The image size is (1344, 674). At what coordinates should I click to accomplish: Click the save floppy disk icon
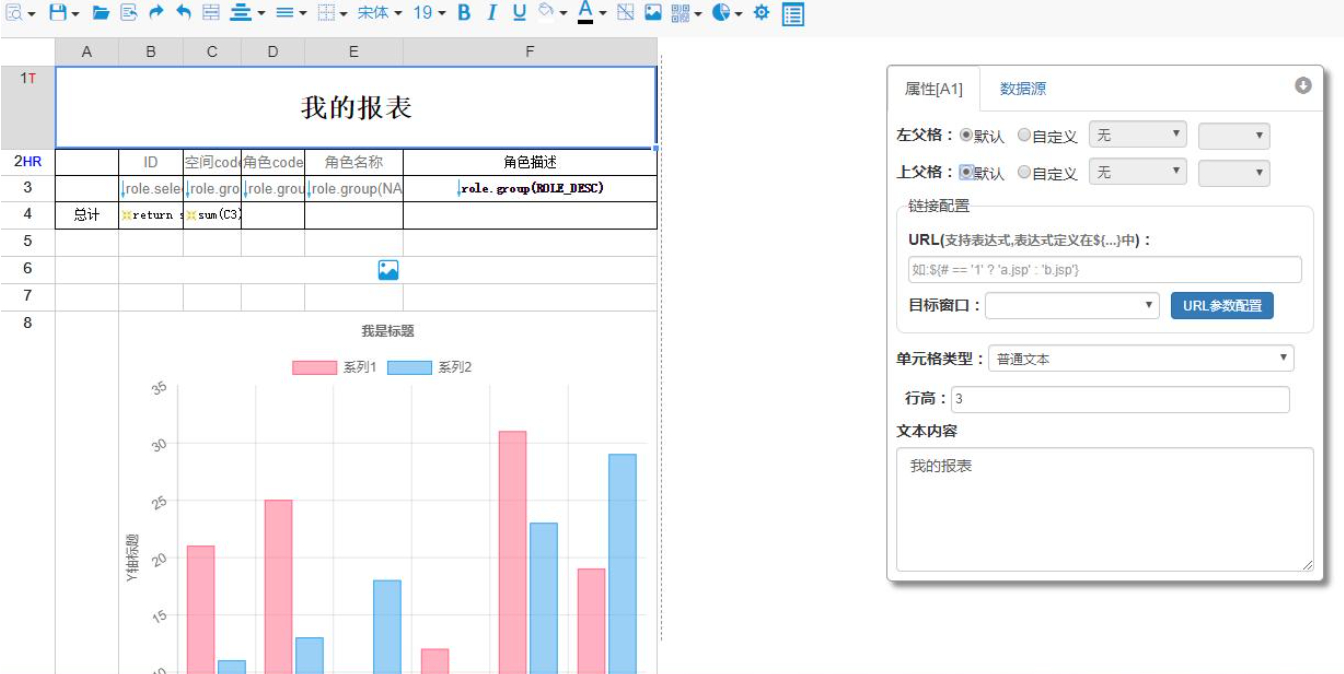(64, 13)
